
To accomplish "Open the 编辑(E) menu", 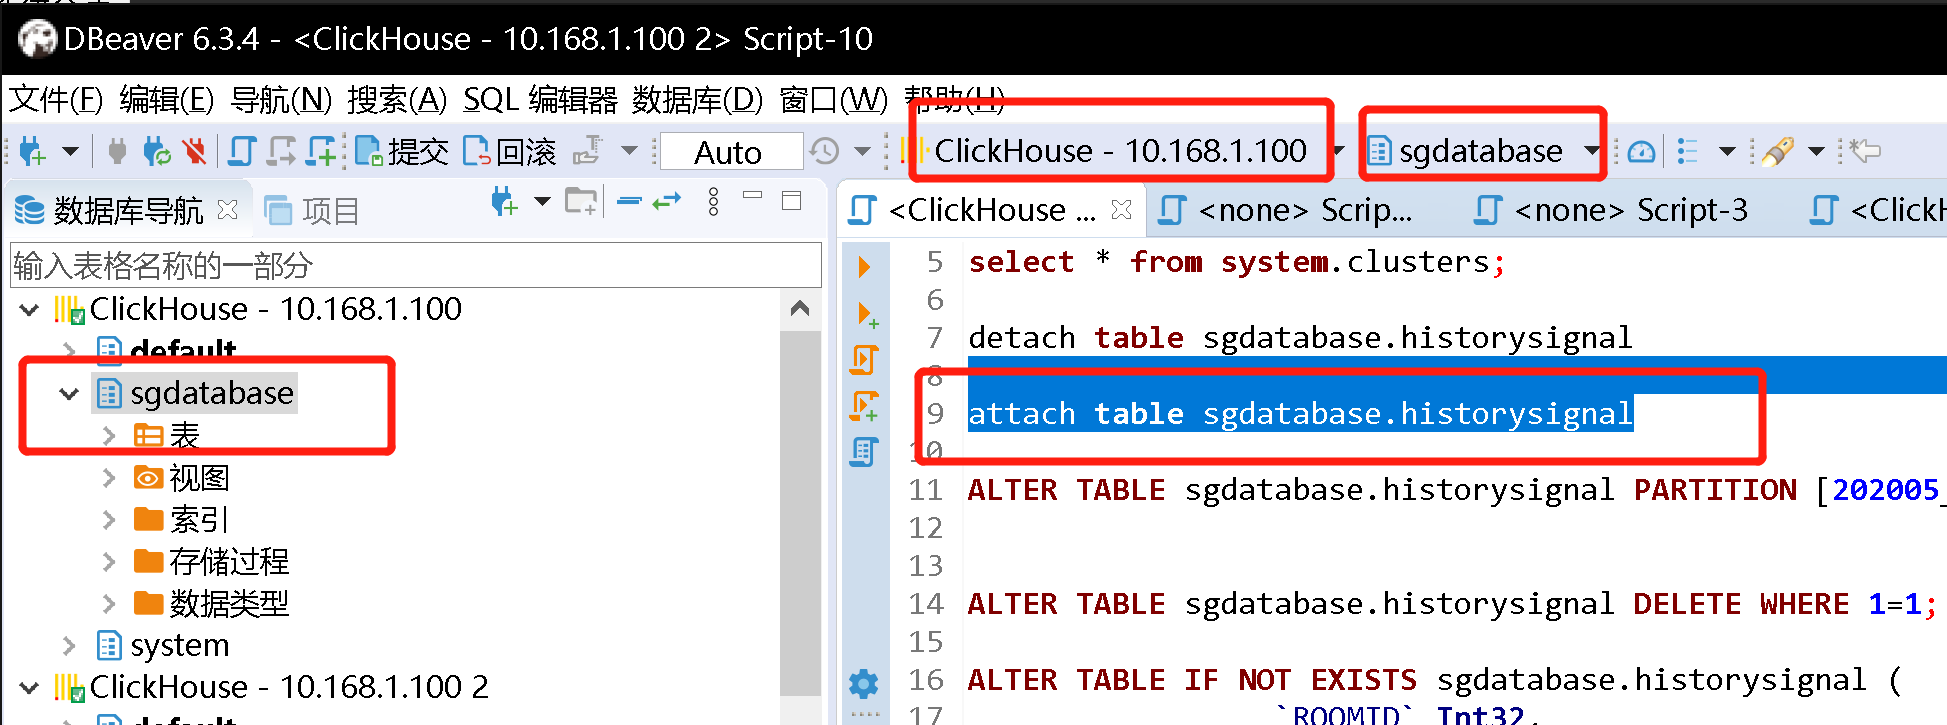I will coord(167,99).
